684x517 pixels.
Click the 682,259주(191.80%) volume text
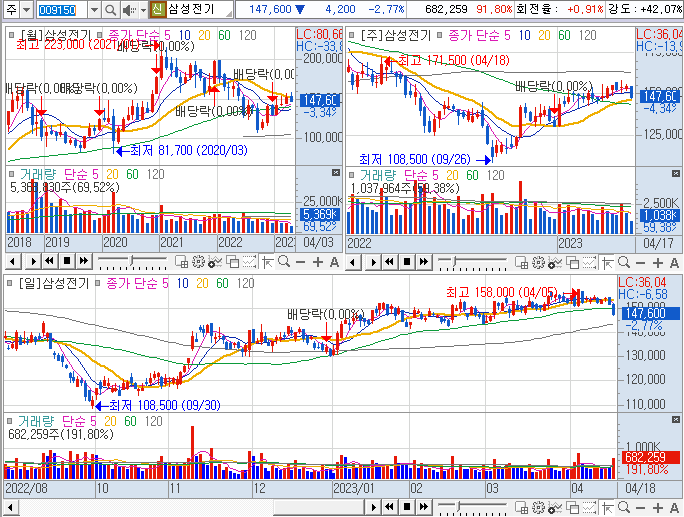(61, 434)
